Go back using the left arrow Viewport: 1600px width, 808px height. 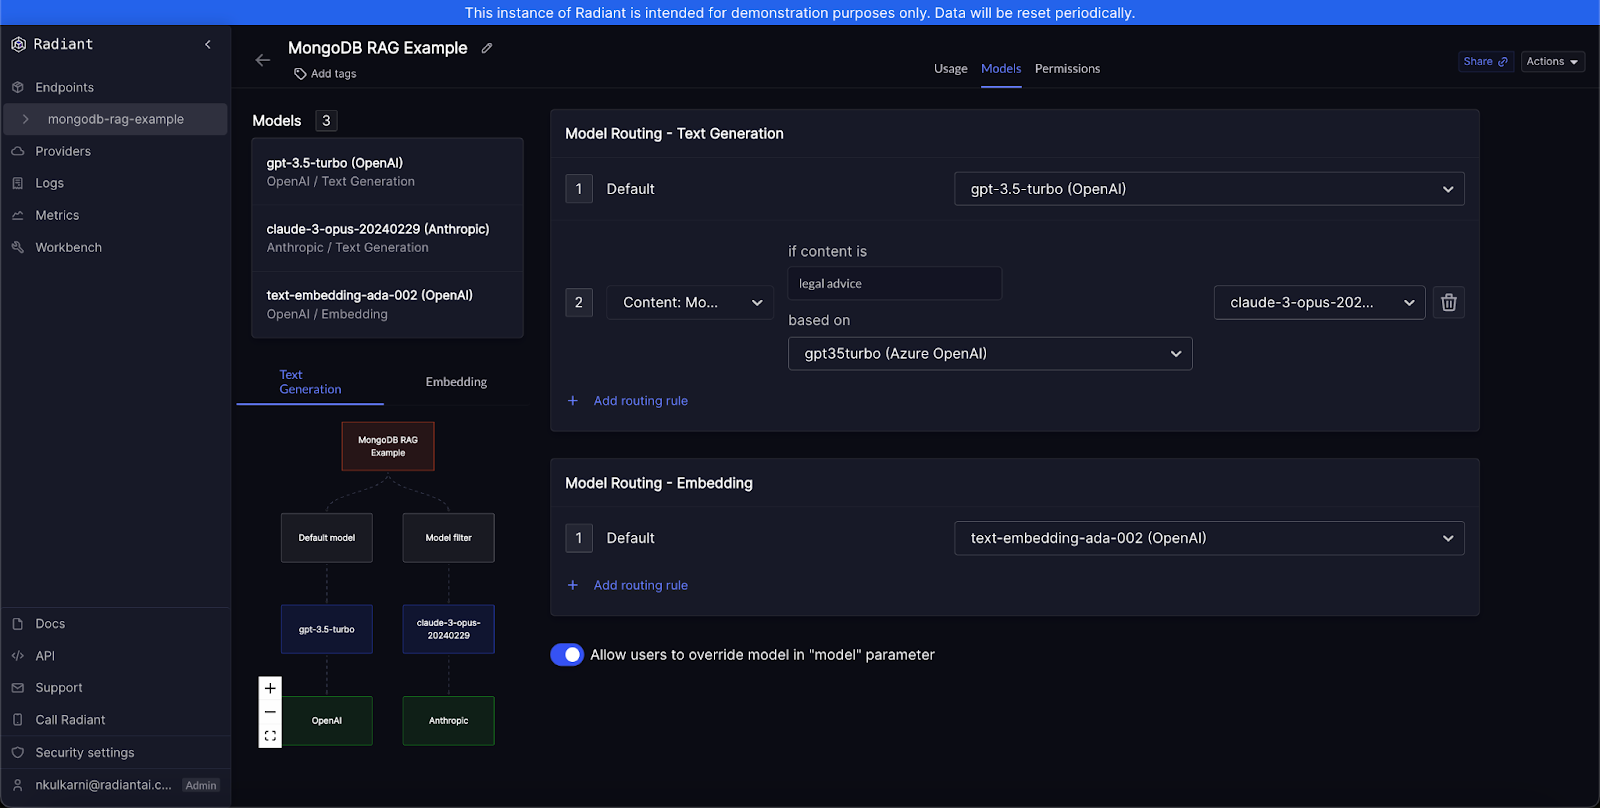click(263, 60)
